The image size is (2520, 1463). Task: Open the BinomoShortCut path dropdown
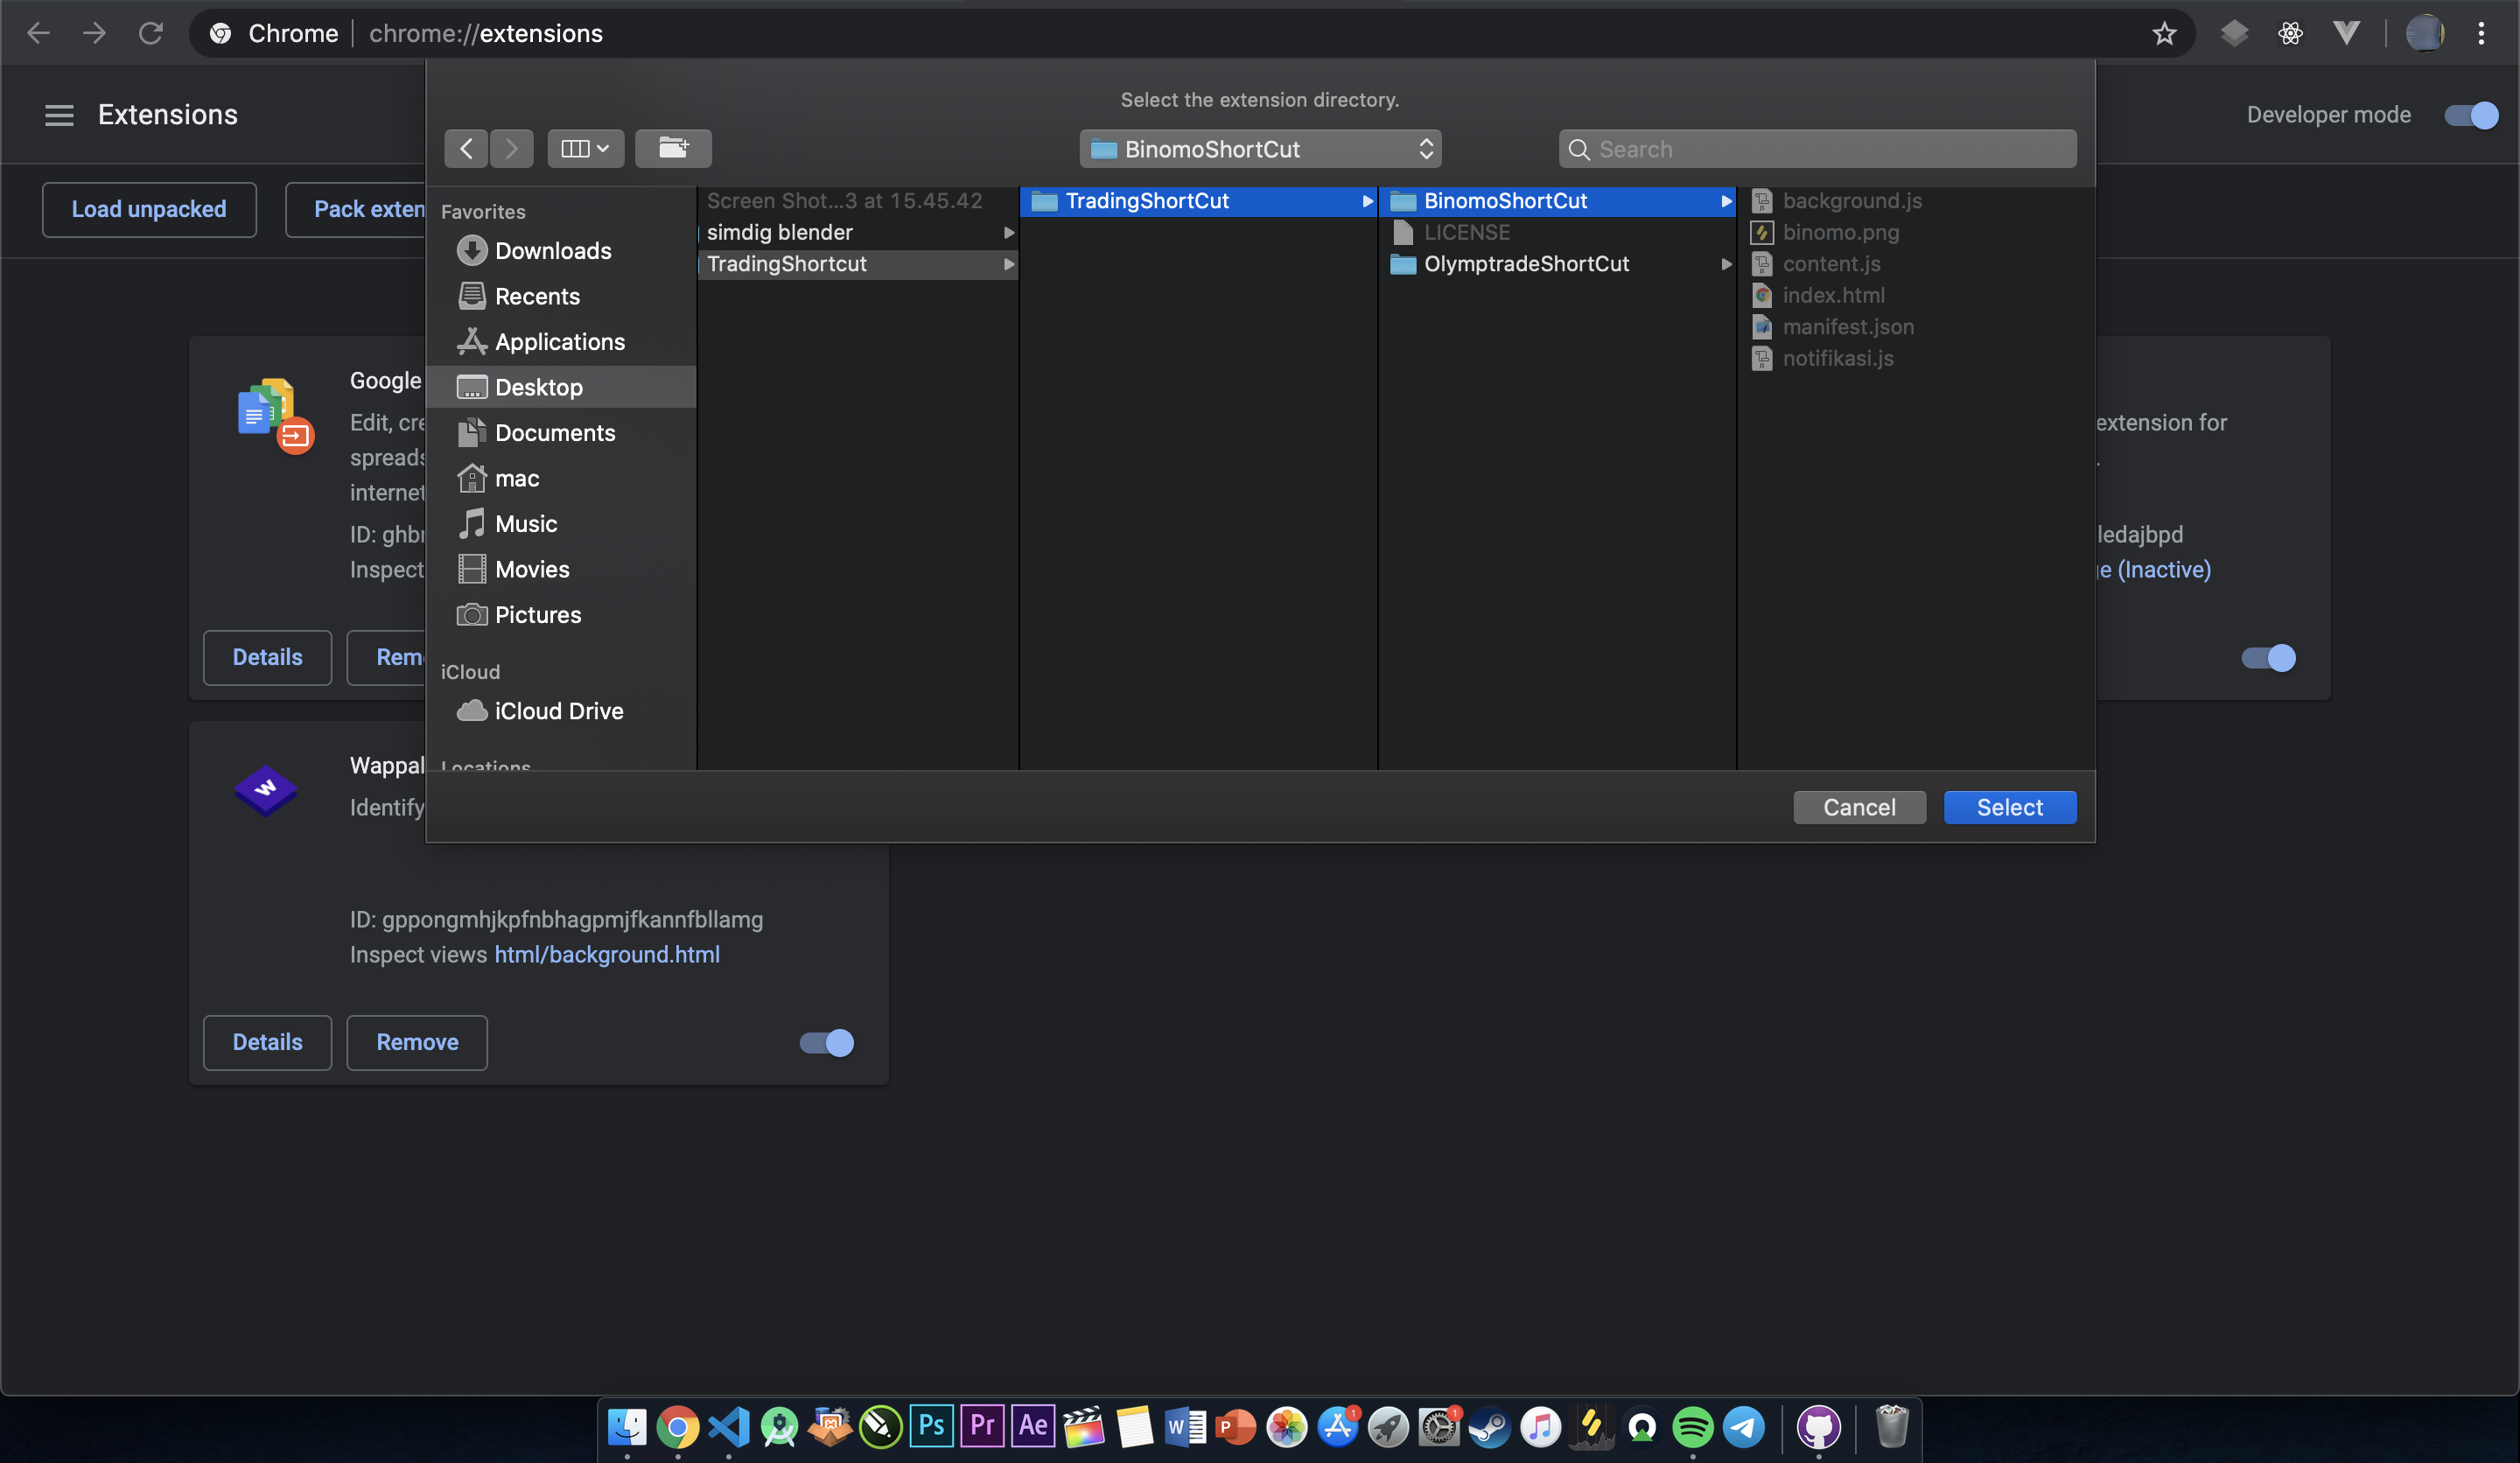1260,149
